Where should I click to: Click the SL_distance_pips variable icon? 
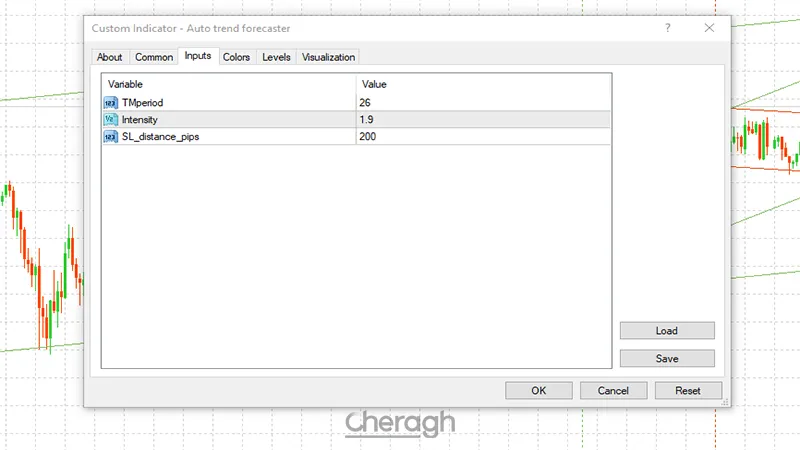(x=110, y=136)
